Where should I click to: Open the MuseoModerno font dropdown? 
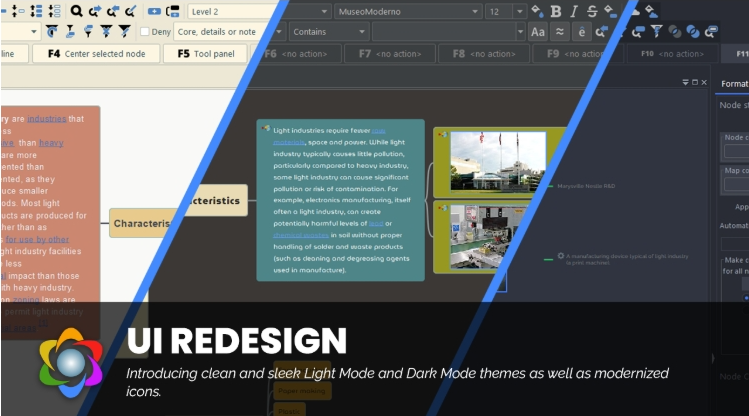click(400, 11)
